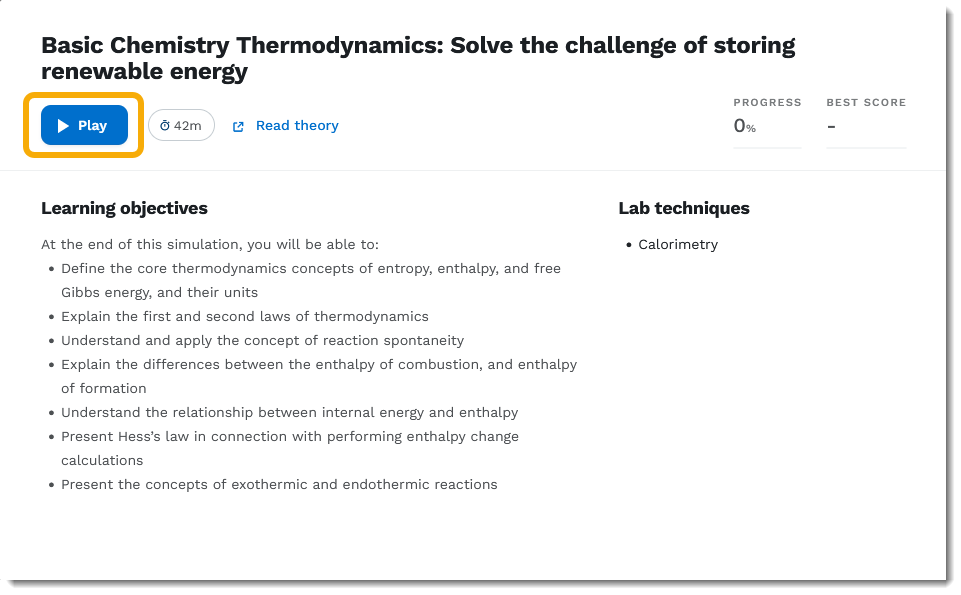
Task: Click the reaction spontaneity objective
Action: click(x=262, y=340)
